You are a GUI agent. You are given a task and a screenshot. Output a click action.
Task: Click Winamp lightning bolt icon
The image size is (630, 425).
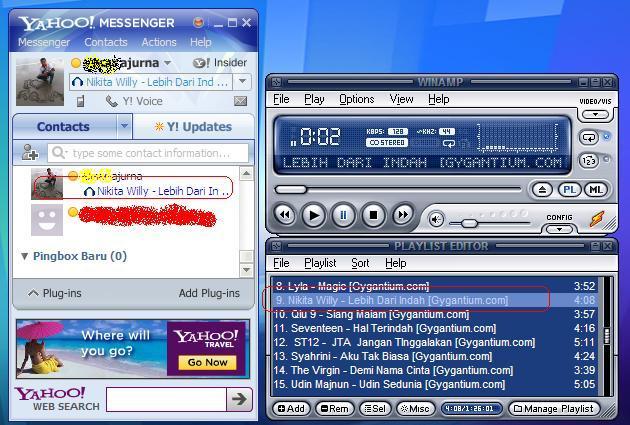[x=597, y=219]
